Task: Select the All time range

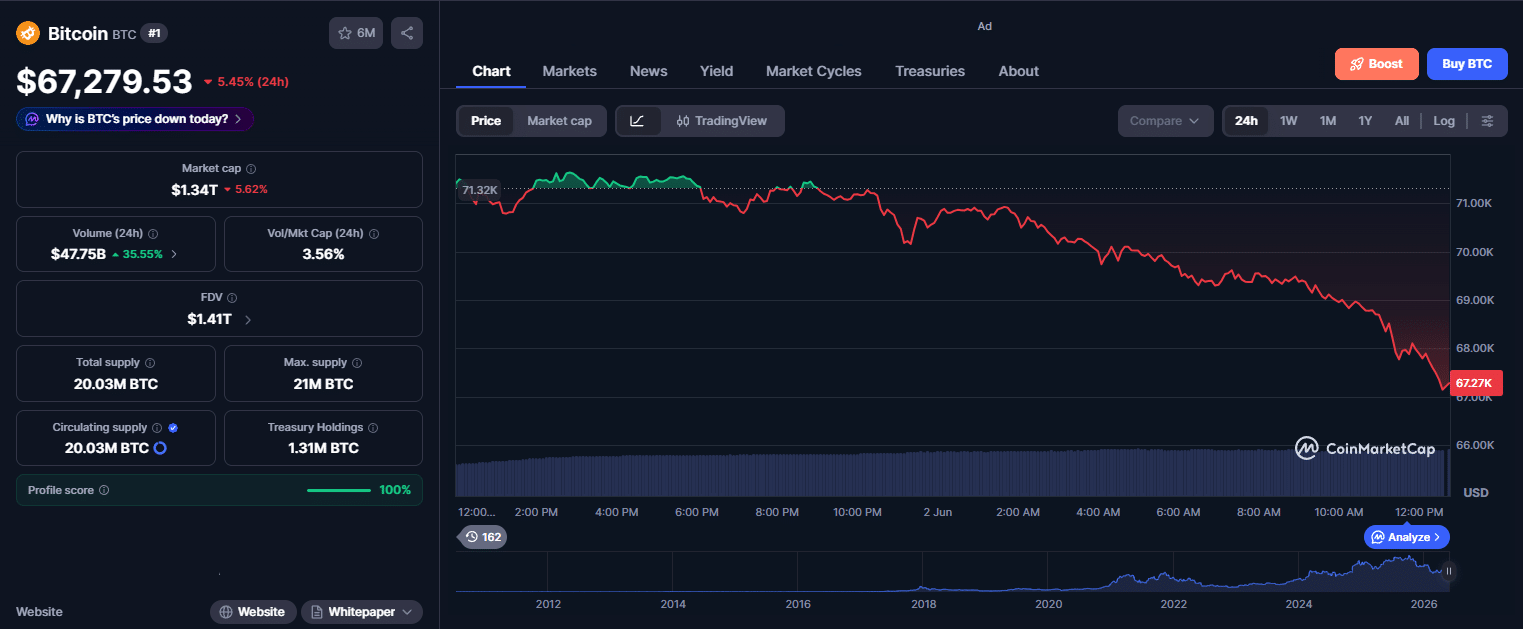Action: coord(1402,121)
